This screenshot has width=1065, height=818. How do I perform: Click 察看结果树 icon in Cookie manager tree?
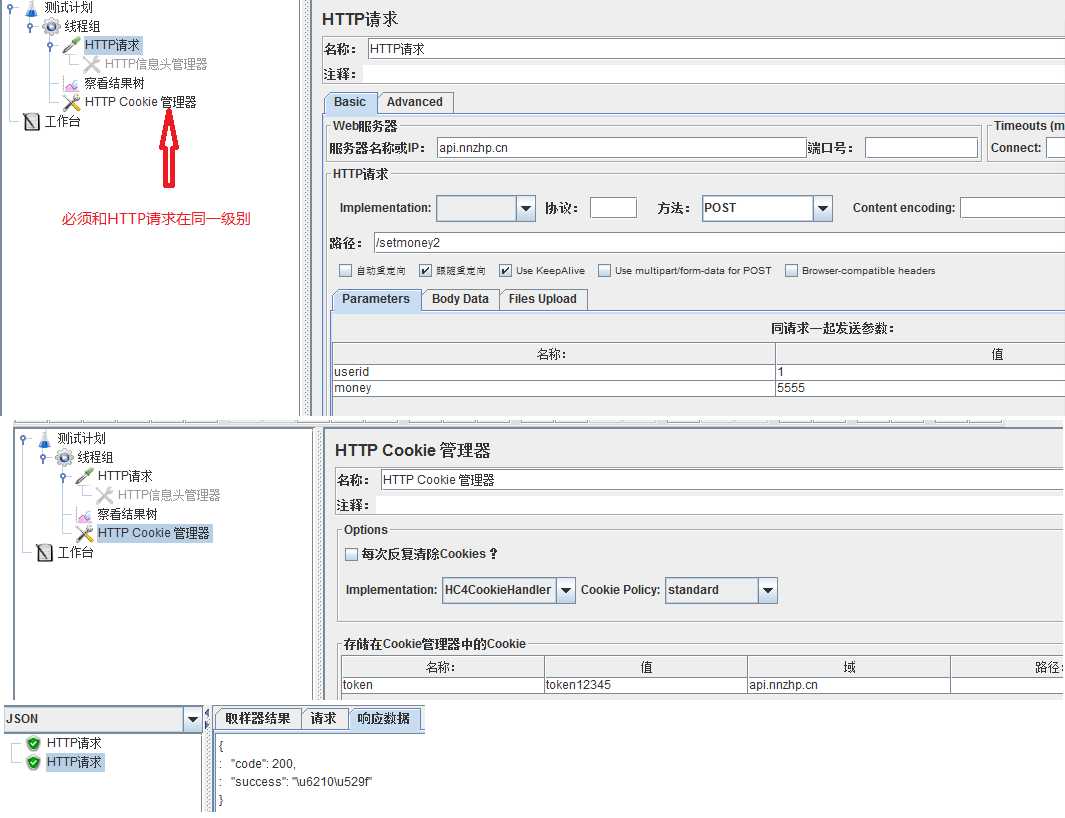click(x=84, y=515)
